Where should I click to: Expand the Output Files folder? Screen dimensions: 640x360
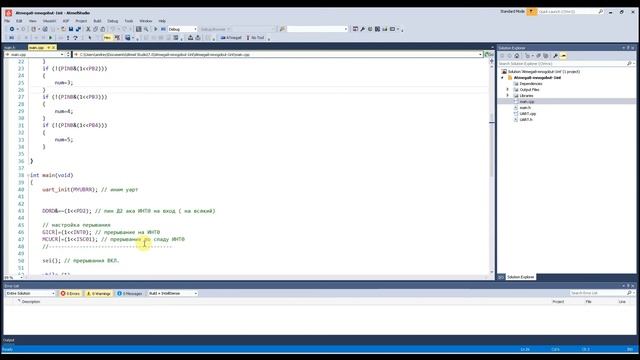pyautogui.click(x=508, y=89)
